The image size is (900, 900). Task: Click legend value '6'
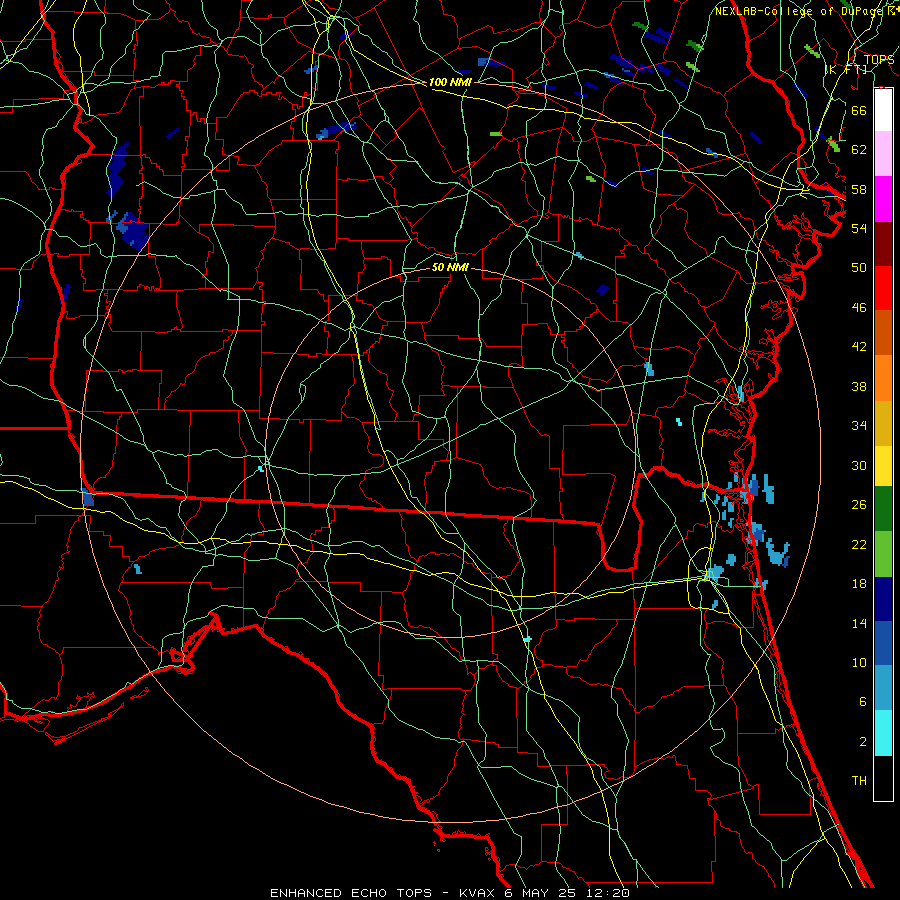[x=863, y=702]
